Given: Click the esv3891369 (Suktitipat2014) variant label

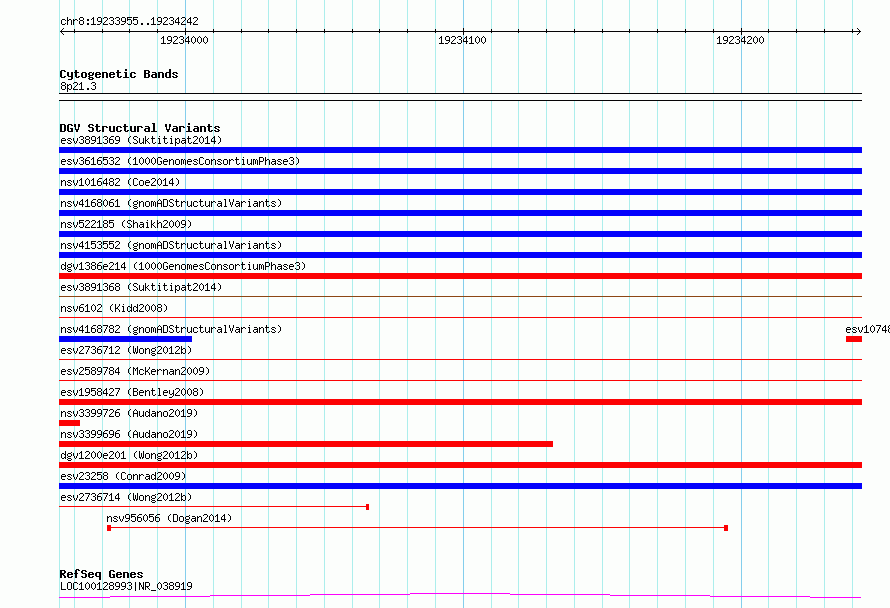Looking at the screenshot, I should (141, 140).
